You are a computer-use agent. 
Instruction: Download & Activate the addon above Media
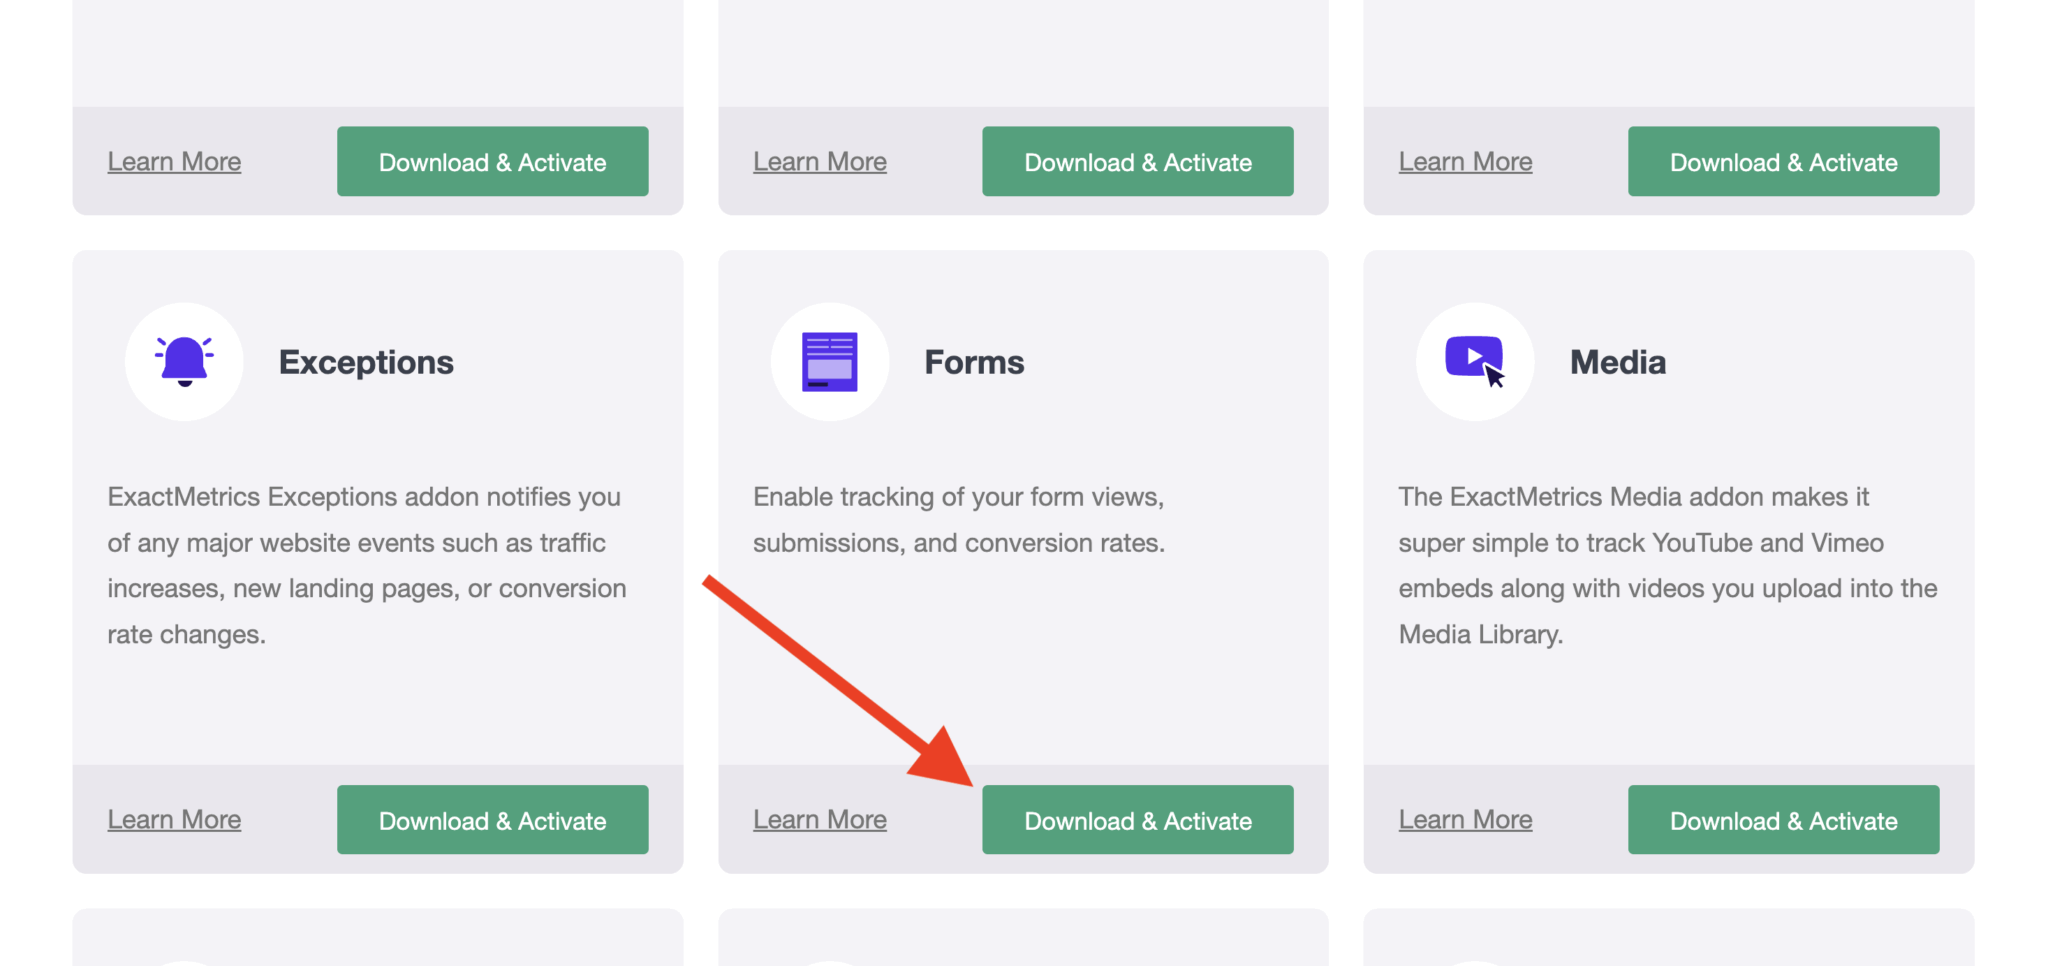1783,161
